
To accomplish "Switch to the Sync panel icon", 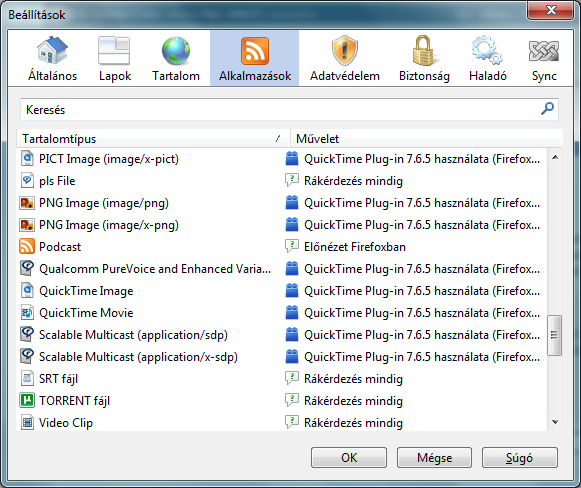I will coord(544,50).
